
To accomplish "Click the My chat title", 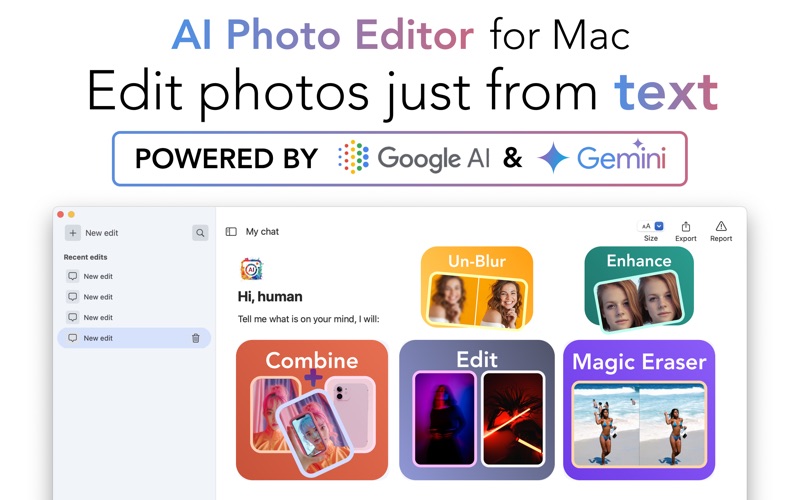I will click(x=262, y=232).
